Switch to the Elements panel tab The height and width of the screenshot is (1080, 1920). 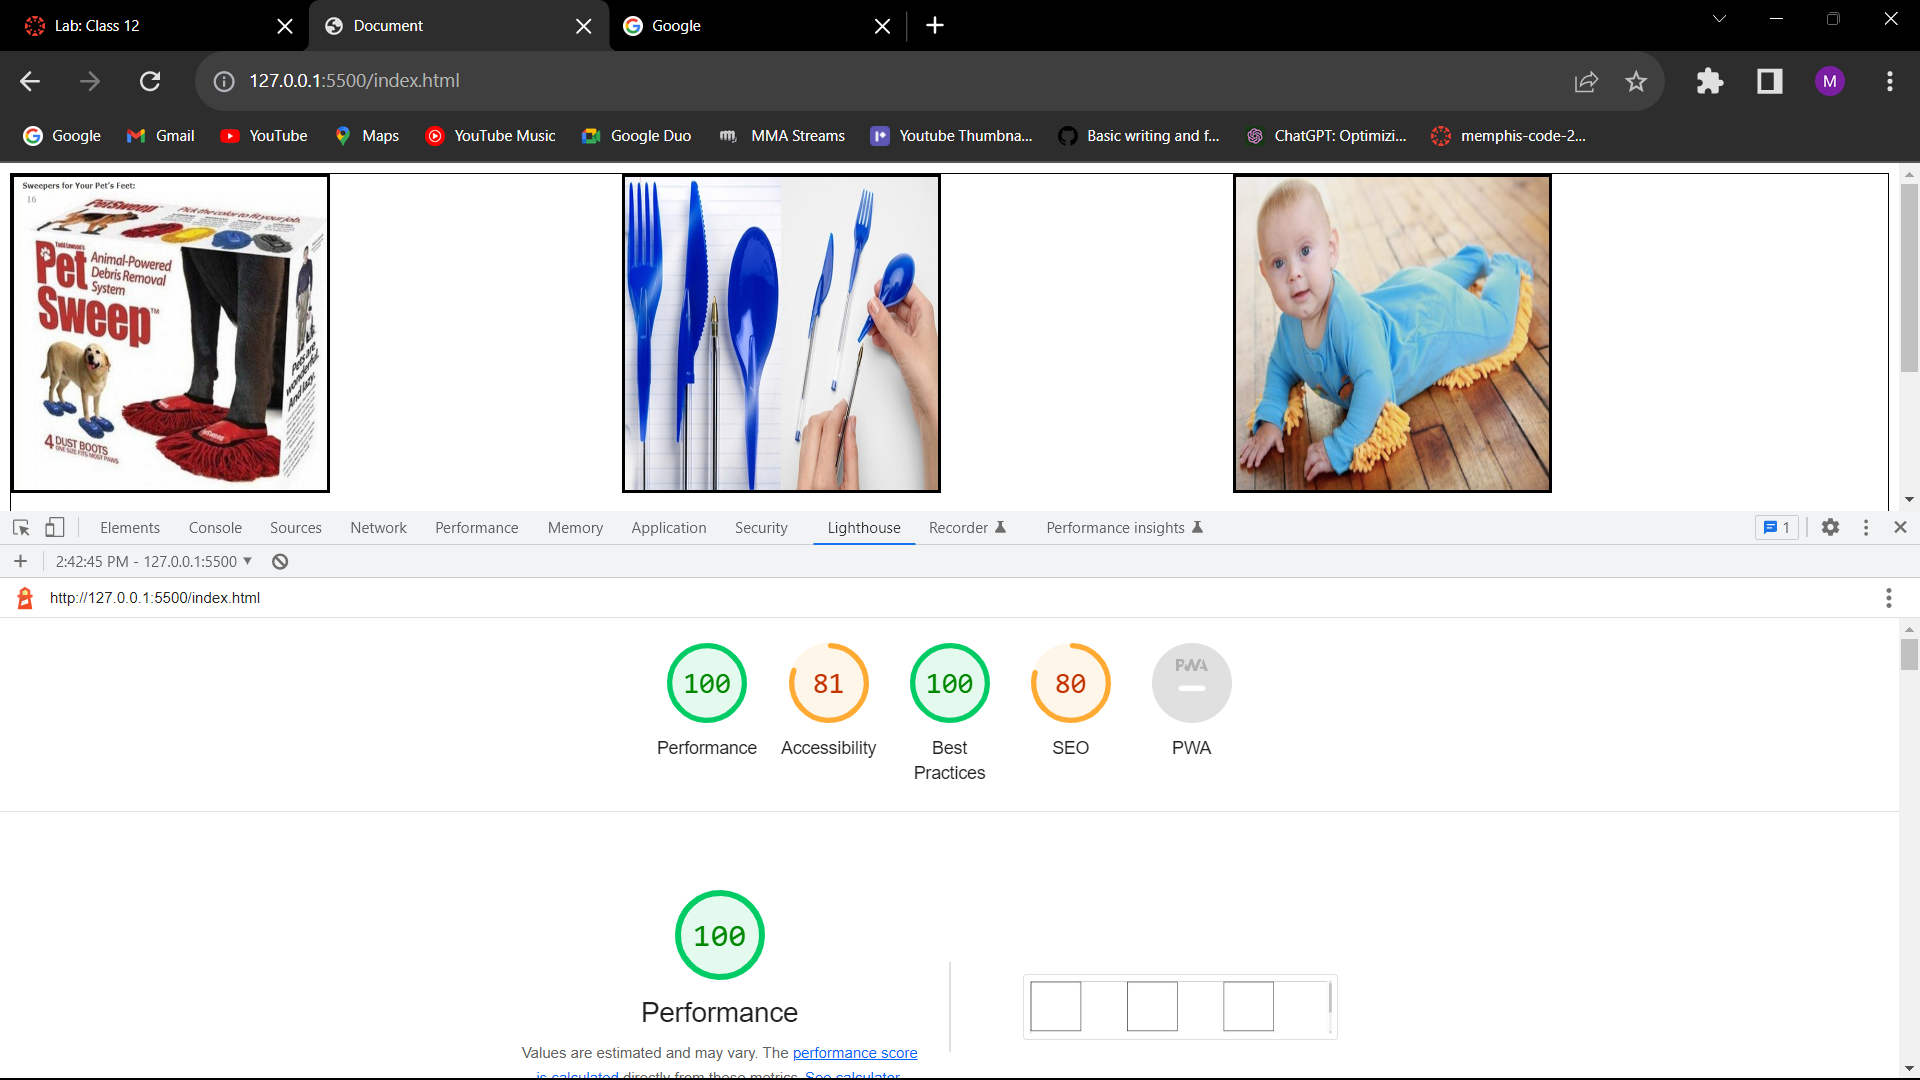click(x=129, y=528)
